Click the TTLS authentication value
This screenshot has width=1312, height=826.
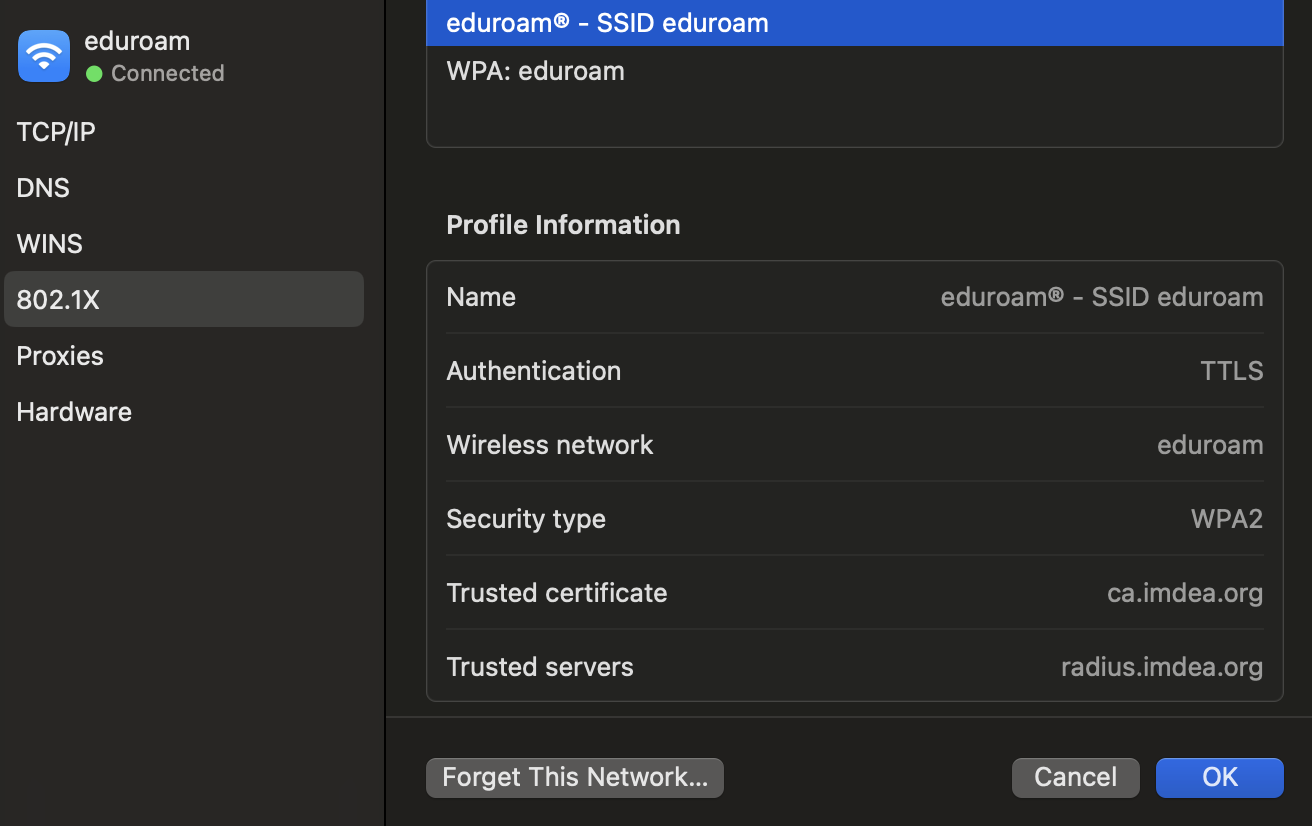[1232, 371]
